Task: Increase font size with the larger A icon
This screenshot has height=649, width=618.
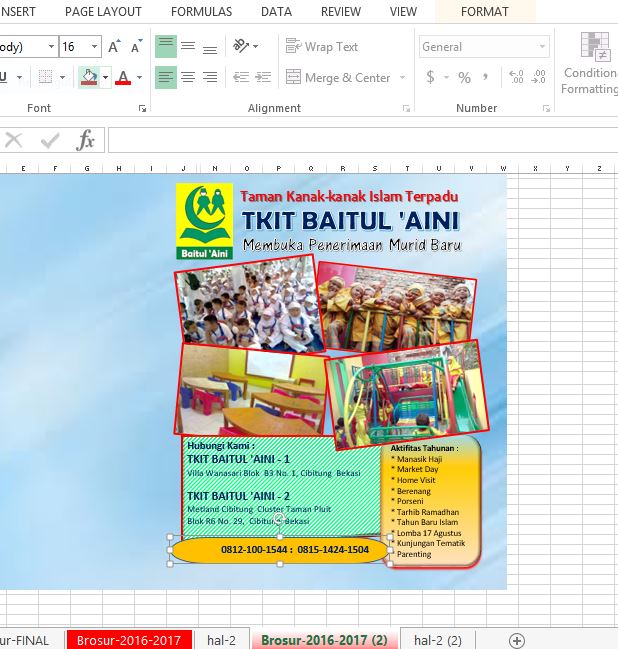Action: (114, 47)
